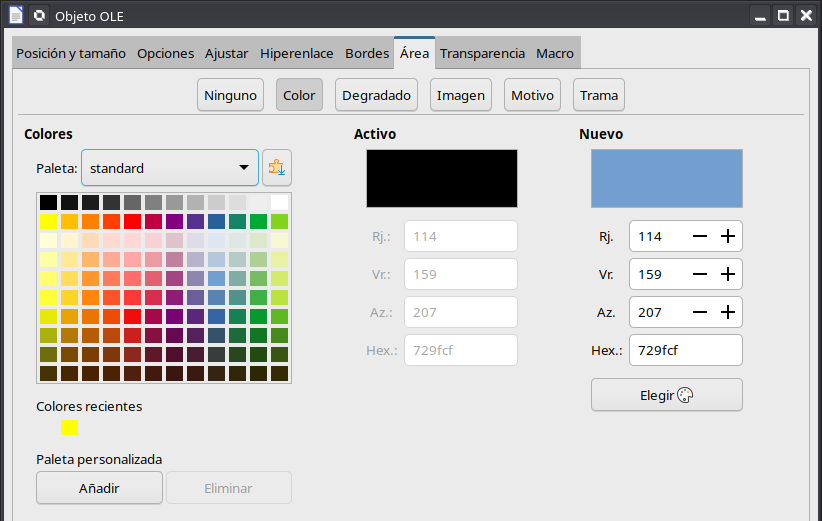
Task: Select the black swatch in the palette
Action: [48, 202]
